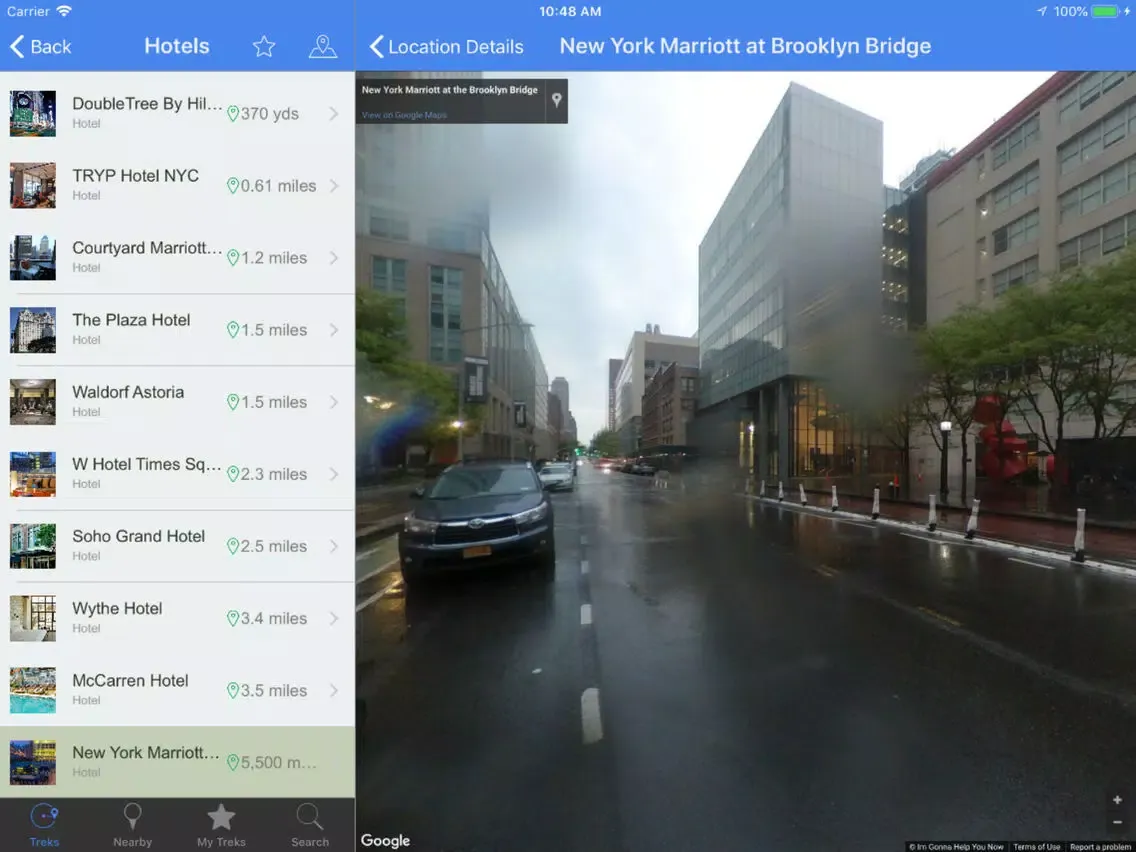Viewport: 1136px width, 852px height.
Task: Open McCarren Hotel chevron
Action: pyautogui.click(x=333, y=690)
